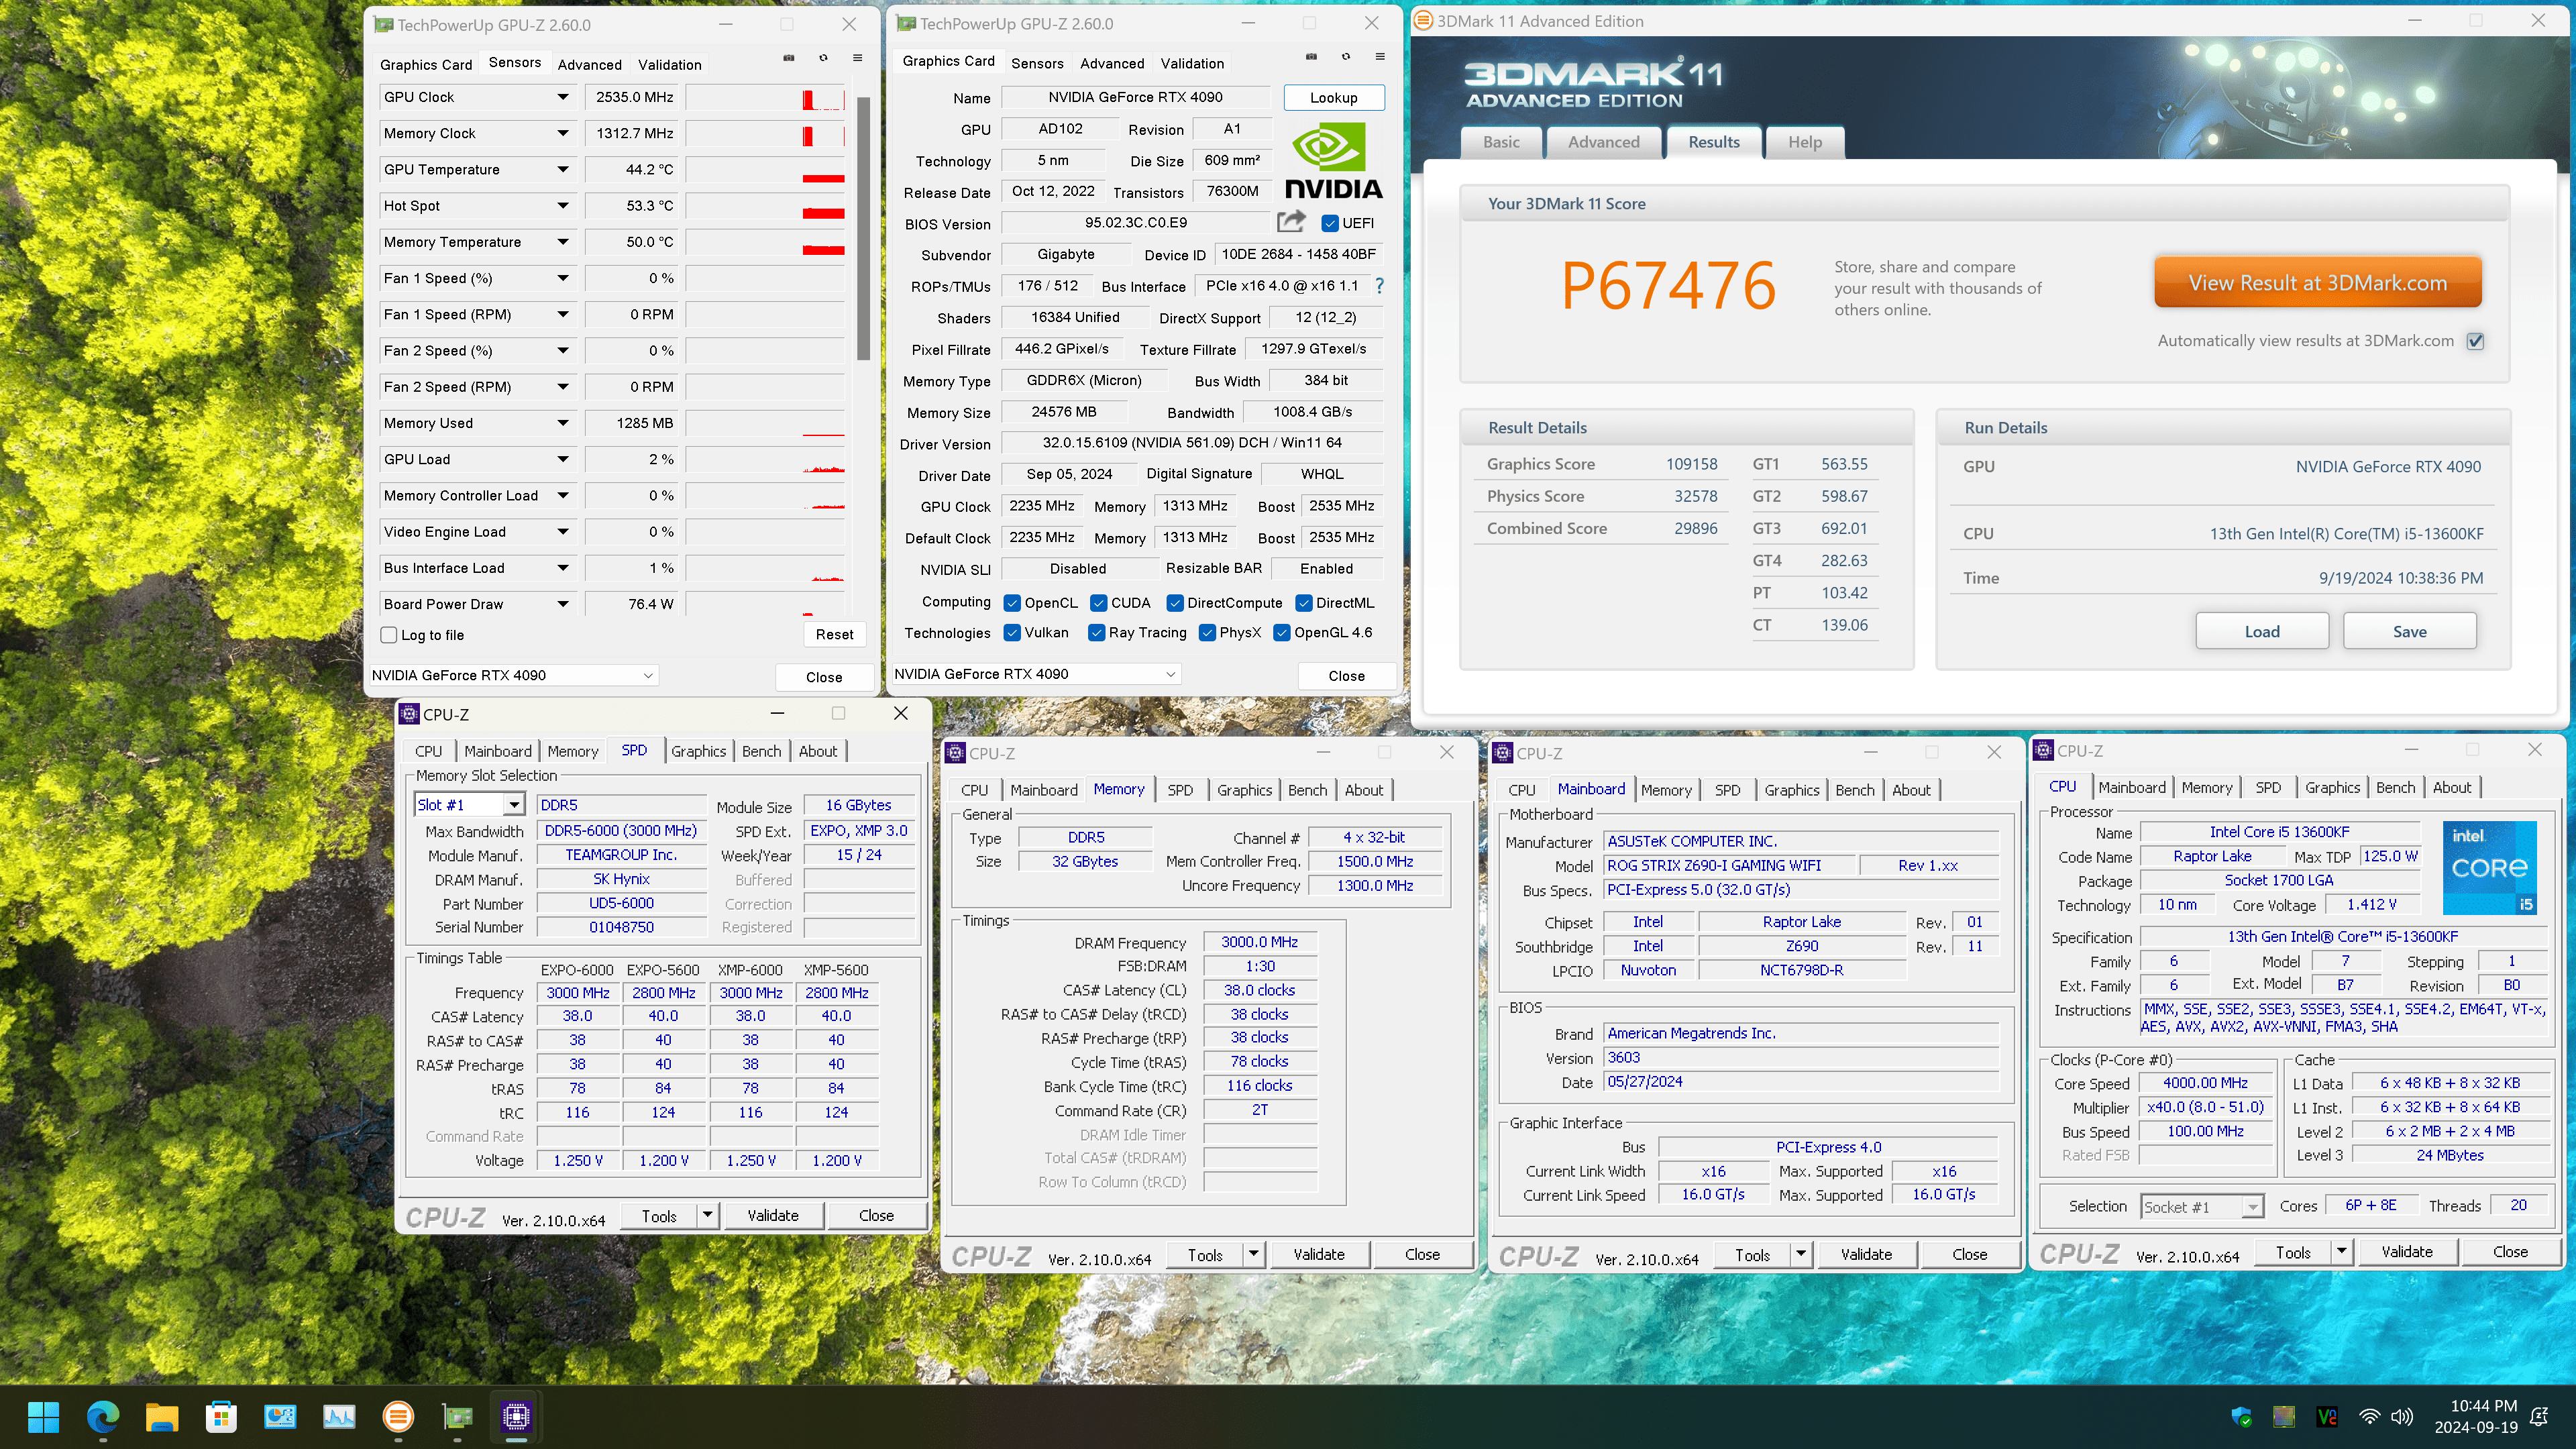The image size is (2576, 1449).
Task: Click the CPU-Z purple chip taskbar icon
Action: 516,1416
